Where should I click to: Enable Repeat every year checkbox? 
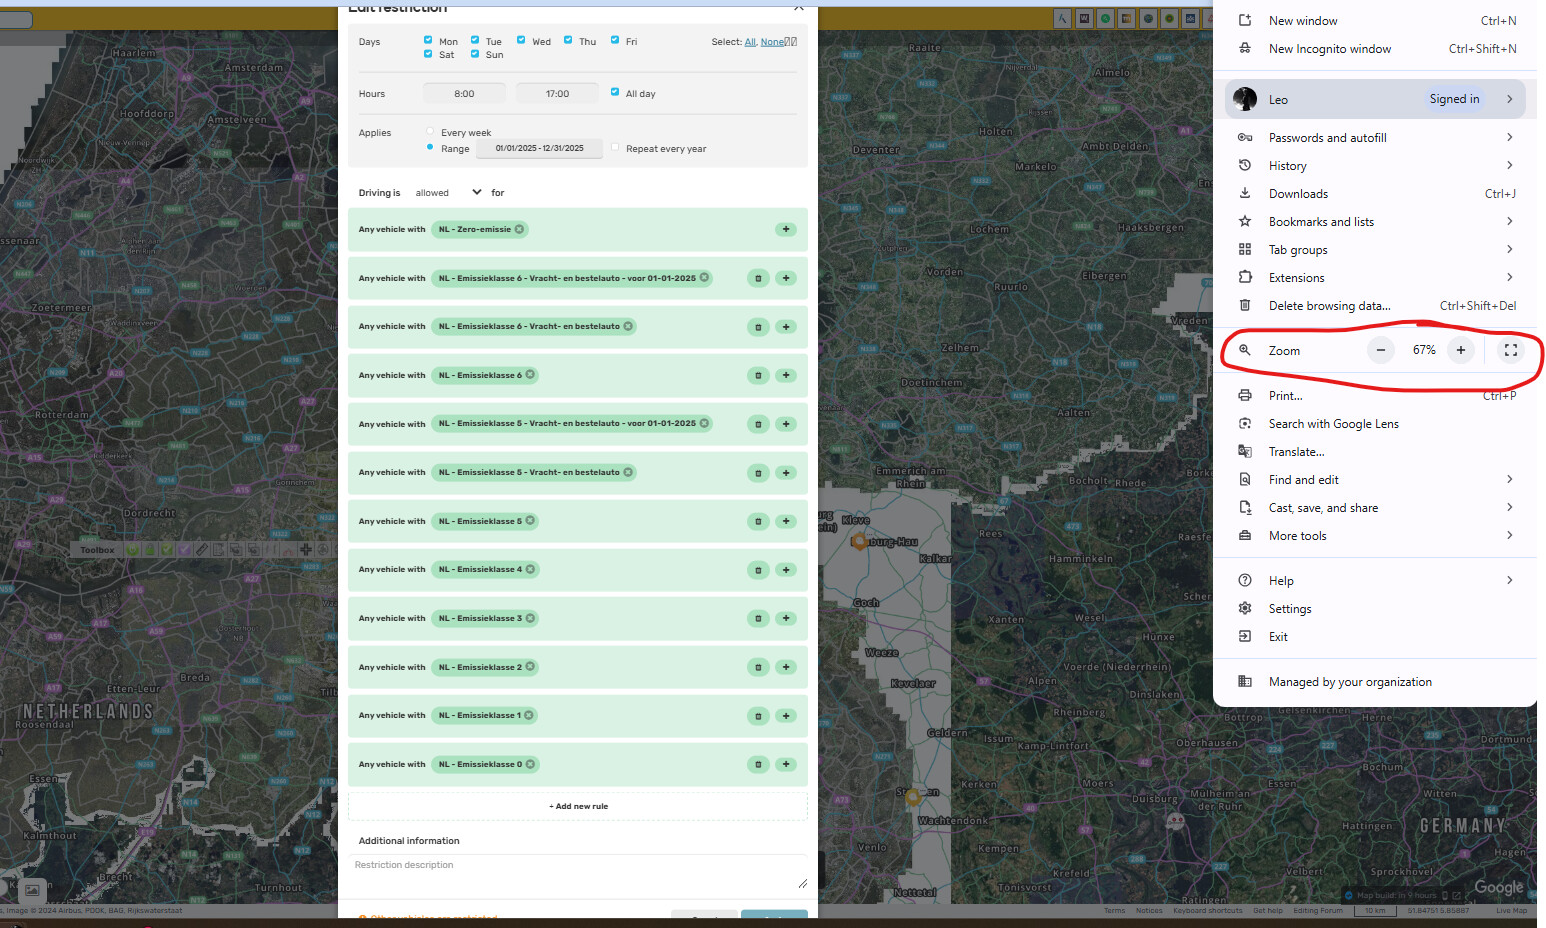615,148
